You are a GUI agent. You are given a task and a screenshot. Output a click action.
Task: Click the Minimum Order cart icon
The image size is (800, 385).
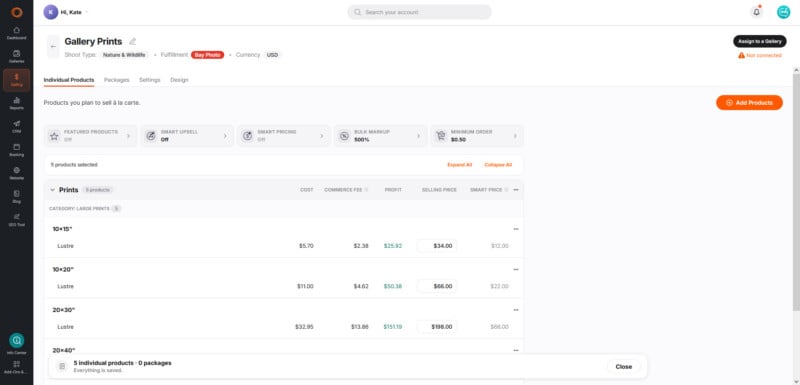[441, 136]
